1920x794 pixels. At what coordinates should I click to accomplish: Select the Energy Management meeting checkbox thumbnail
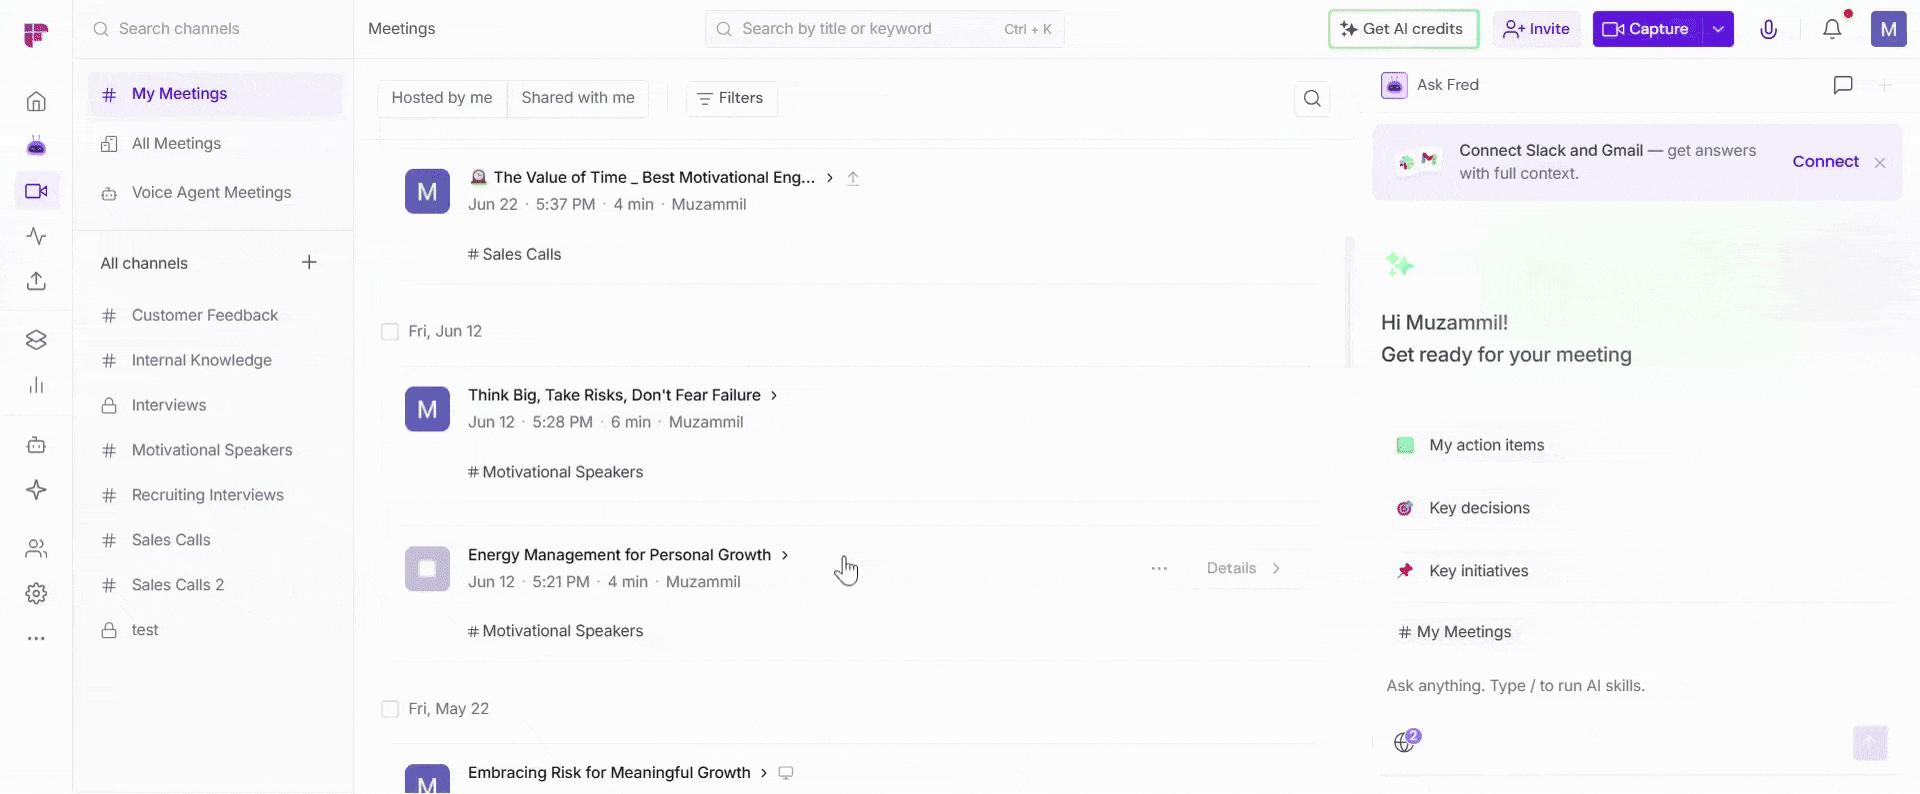coord(427,568)
